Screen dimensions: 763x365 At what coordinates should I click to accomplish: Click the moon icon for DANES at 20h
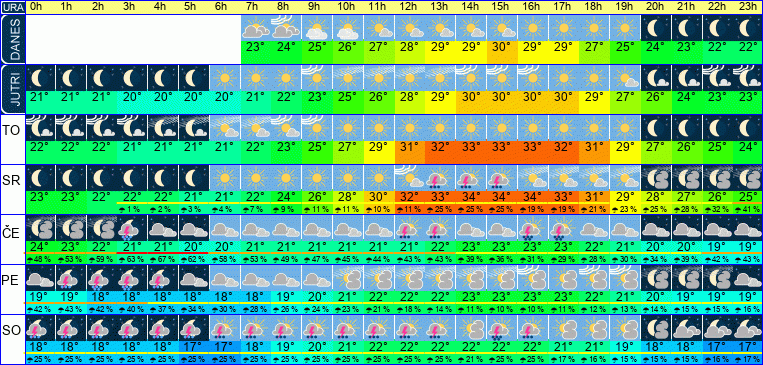point(656,28)
